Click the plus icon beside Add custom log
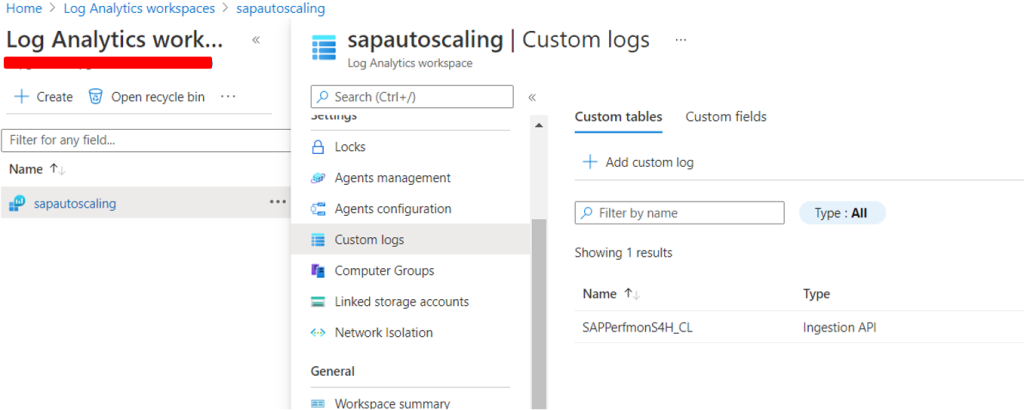Viewport: 1024px width, 410px height. [590, 162]
